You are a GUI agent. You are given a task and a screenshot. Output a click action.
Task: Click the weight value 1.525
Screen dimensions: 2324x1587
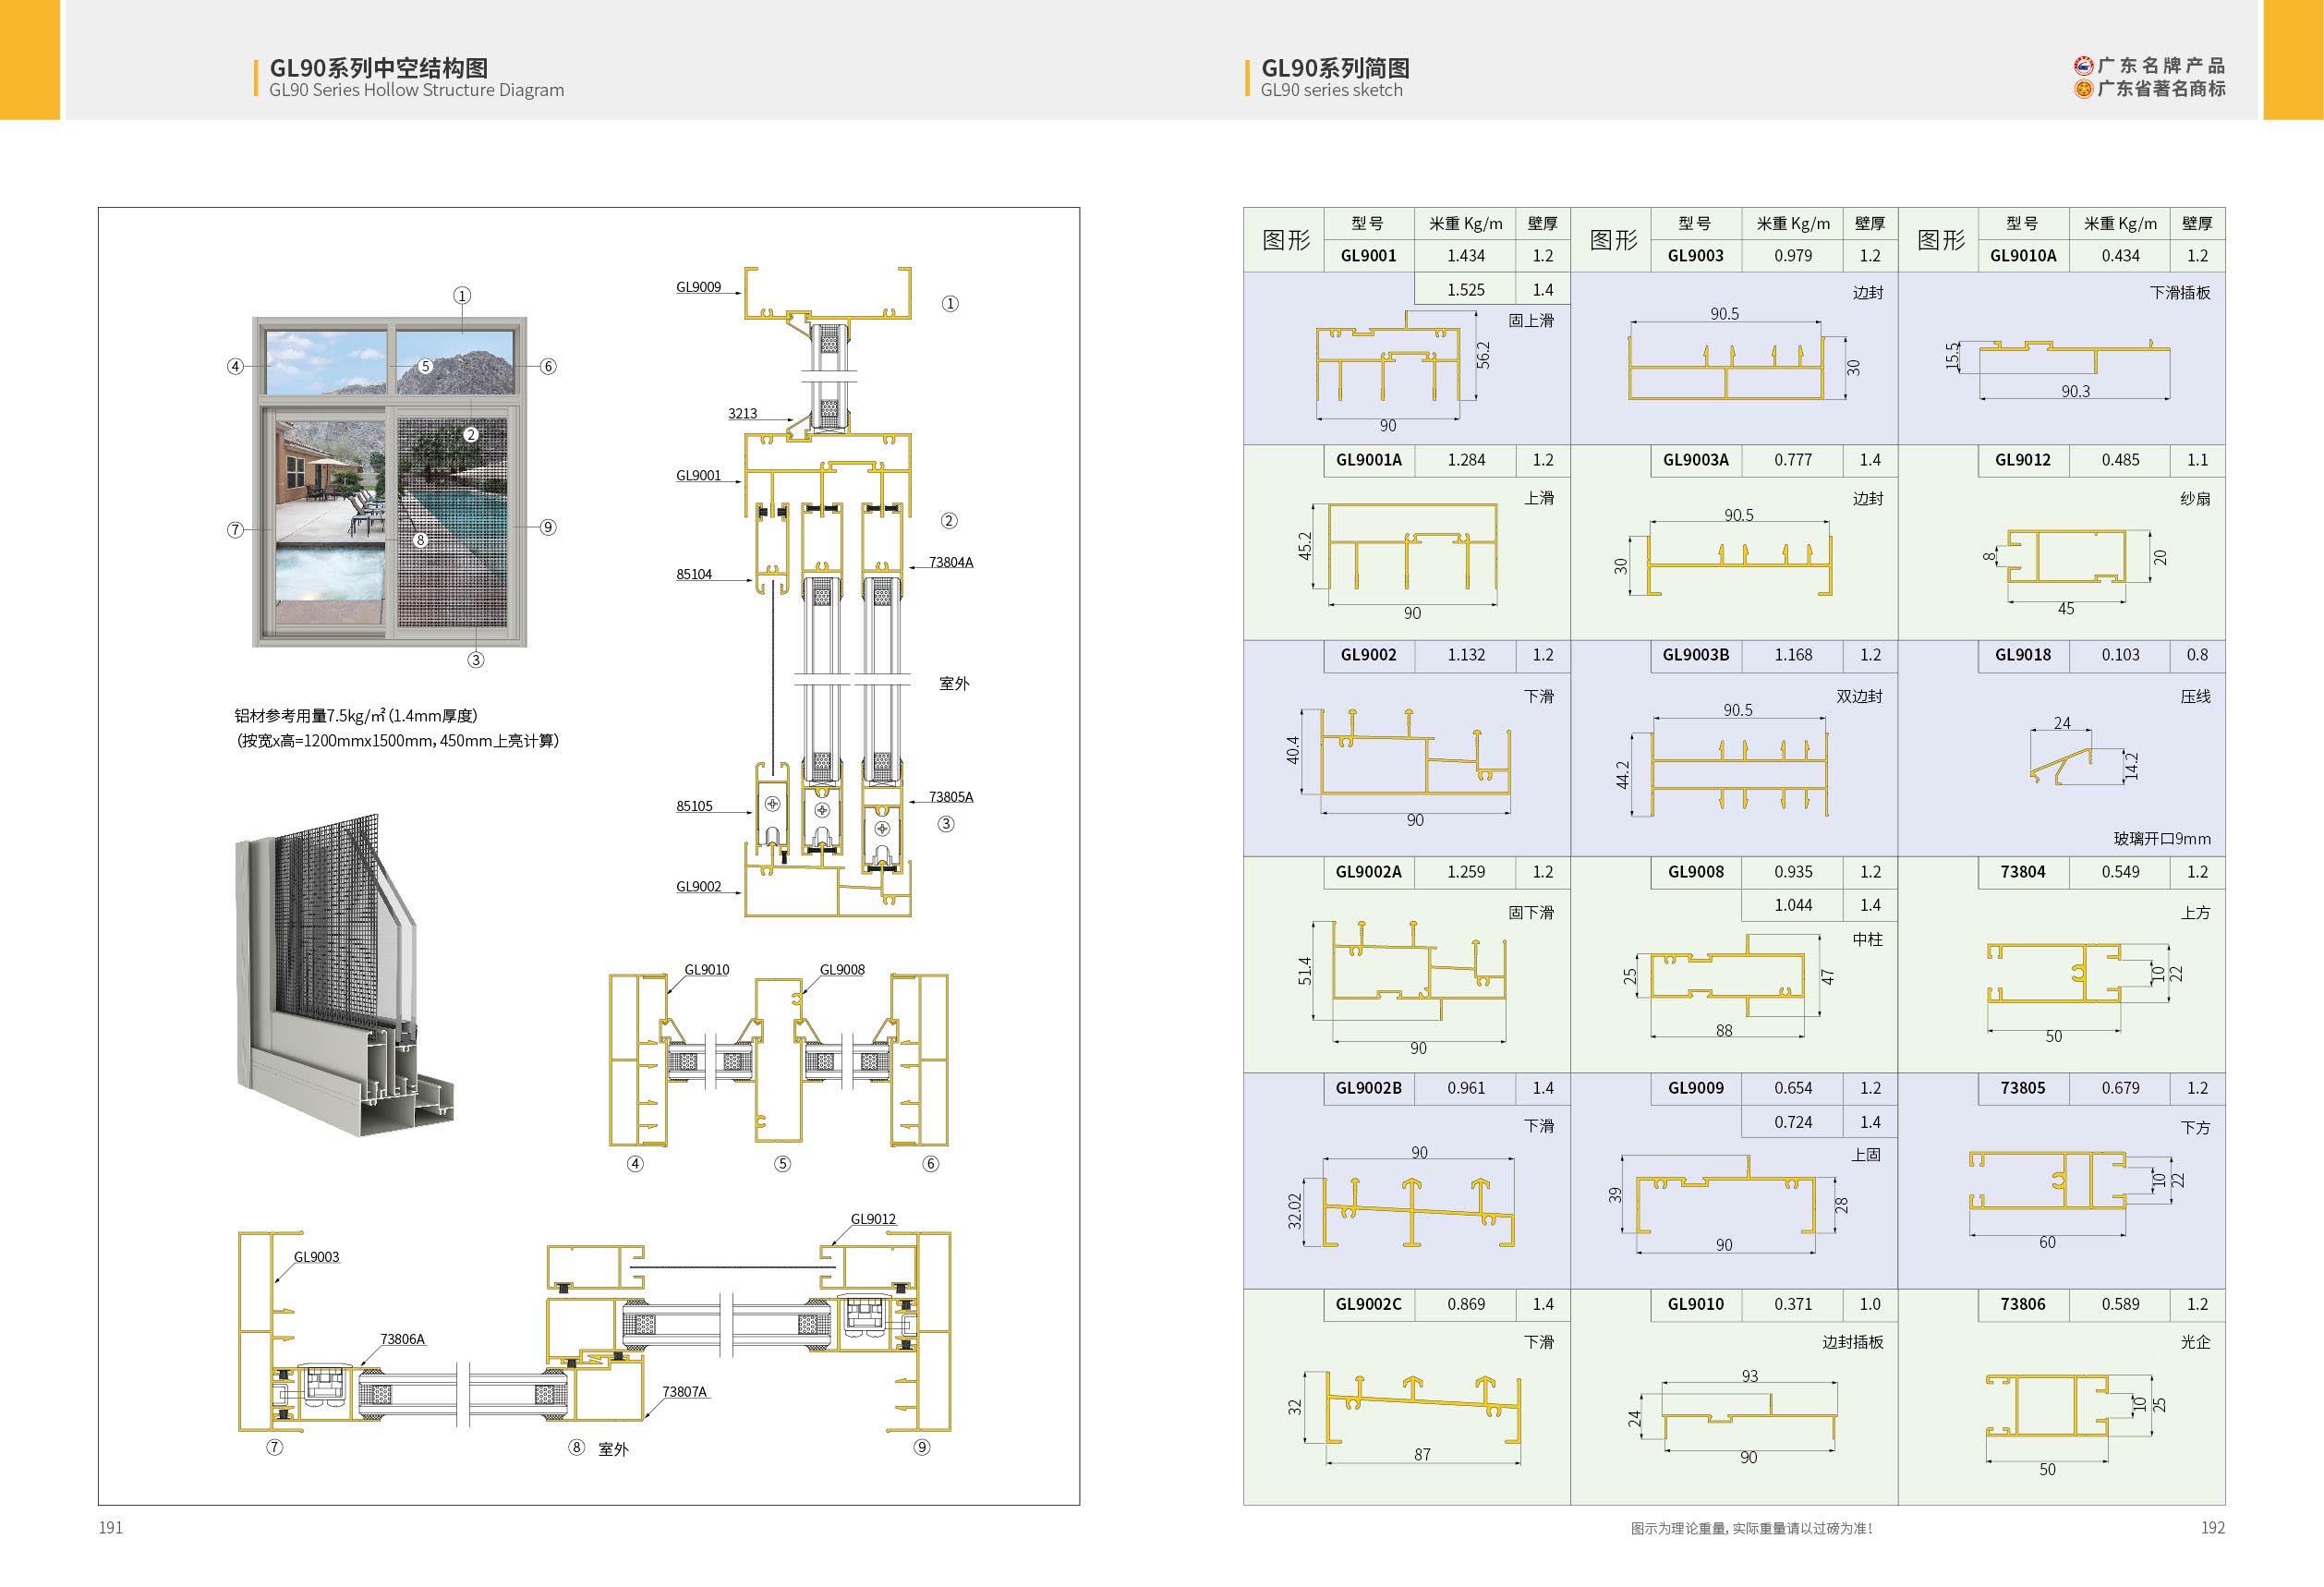[1465, 290]
